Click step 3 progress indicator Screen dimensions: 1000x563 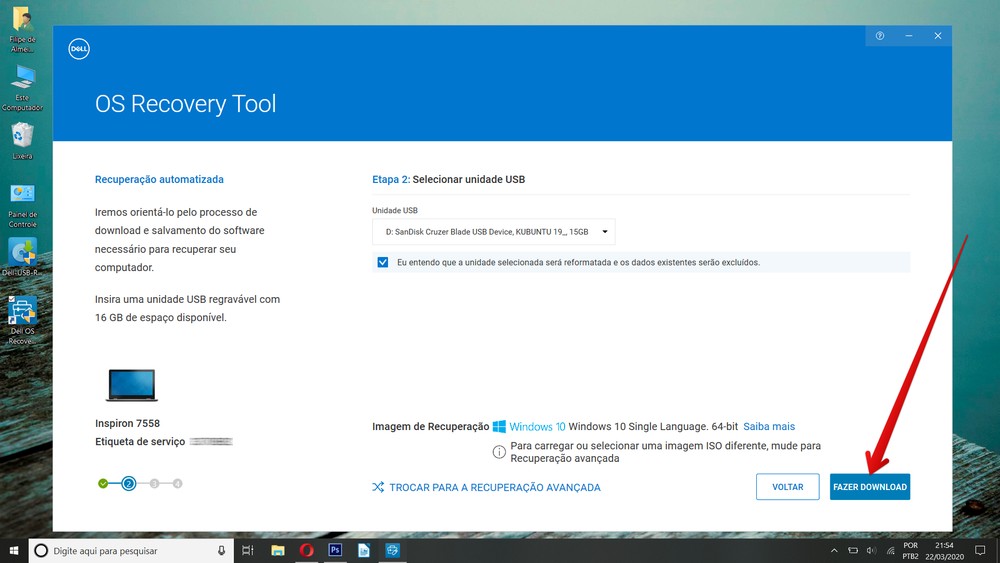click(x=154, y=483)
